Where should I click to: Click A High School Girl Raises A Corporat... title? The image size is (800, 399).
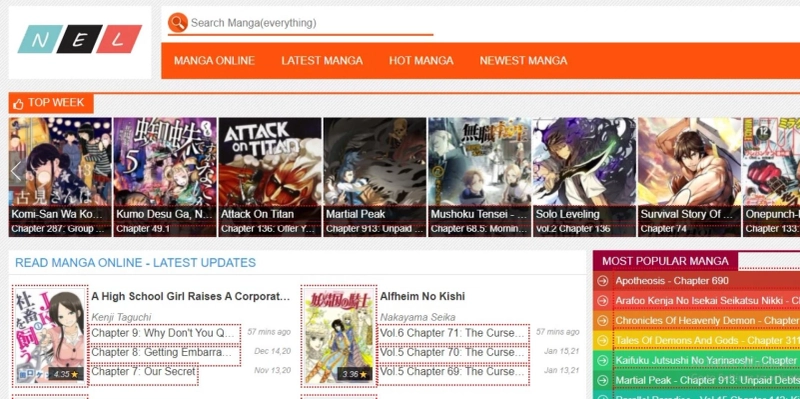coord(191,296)
